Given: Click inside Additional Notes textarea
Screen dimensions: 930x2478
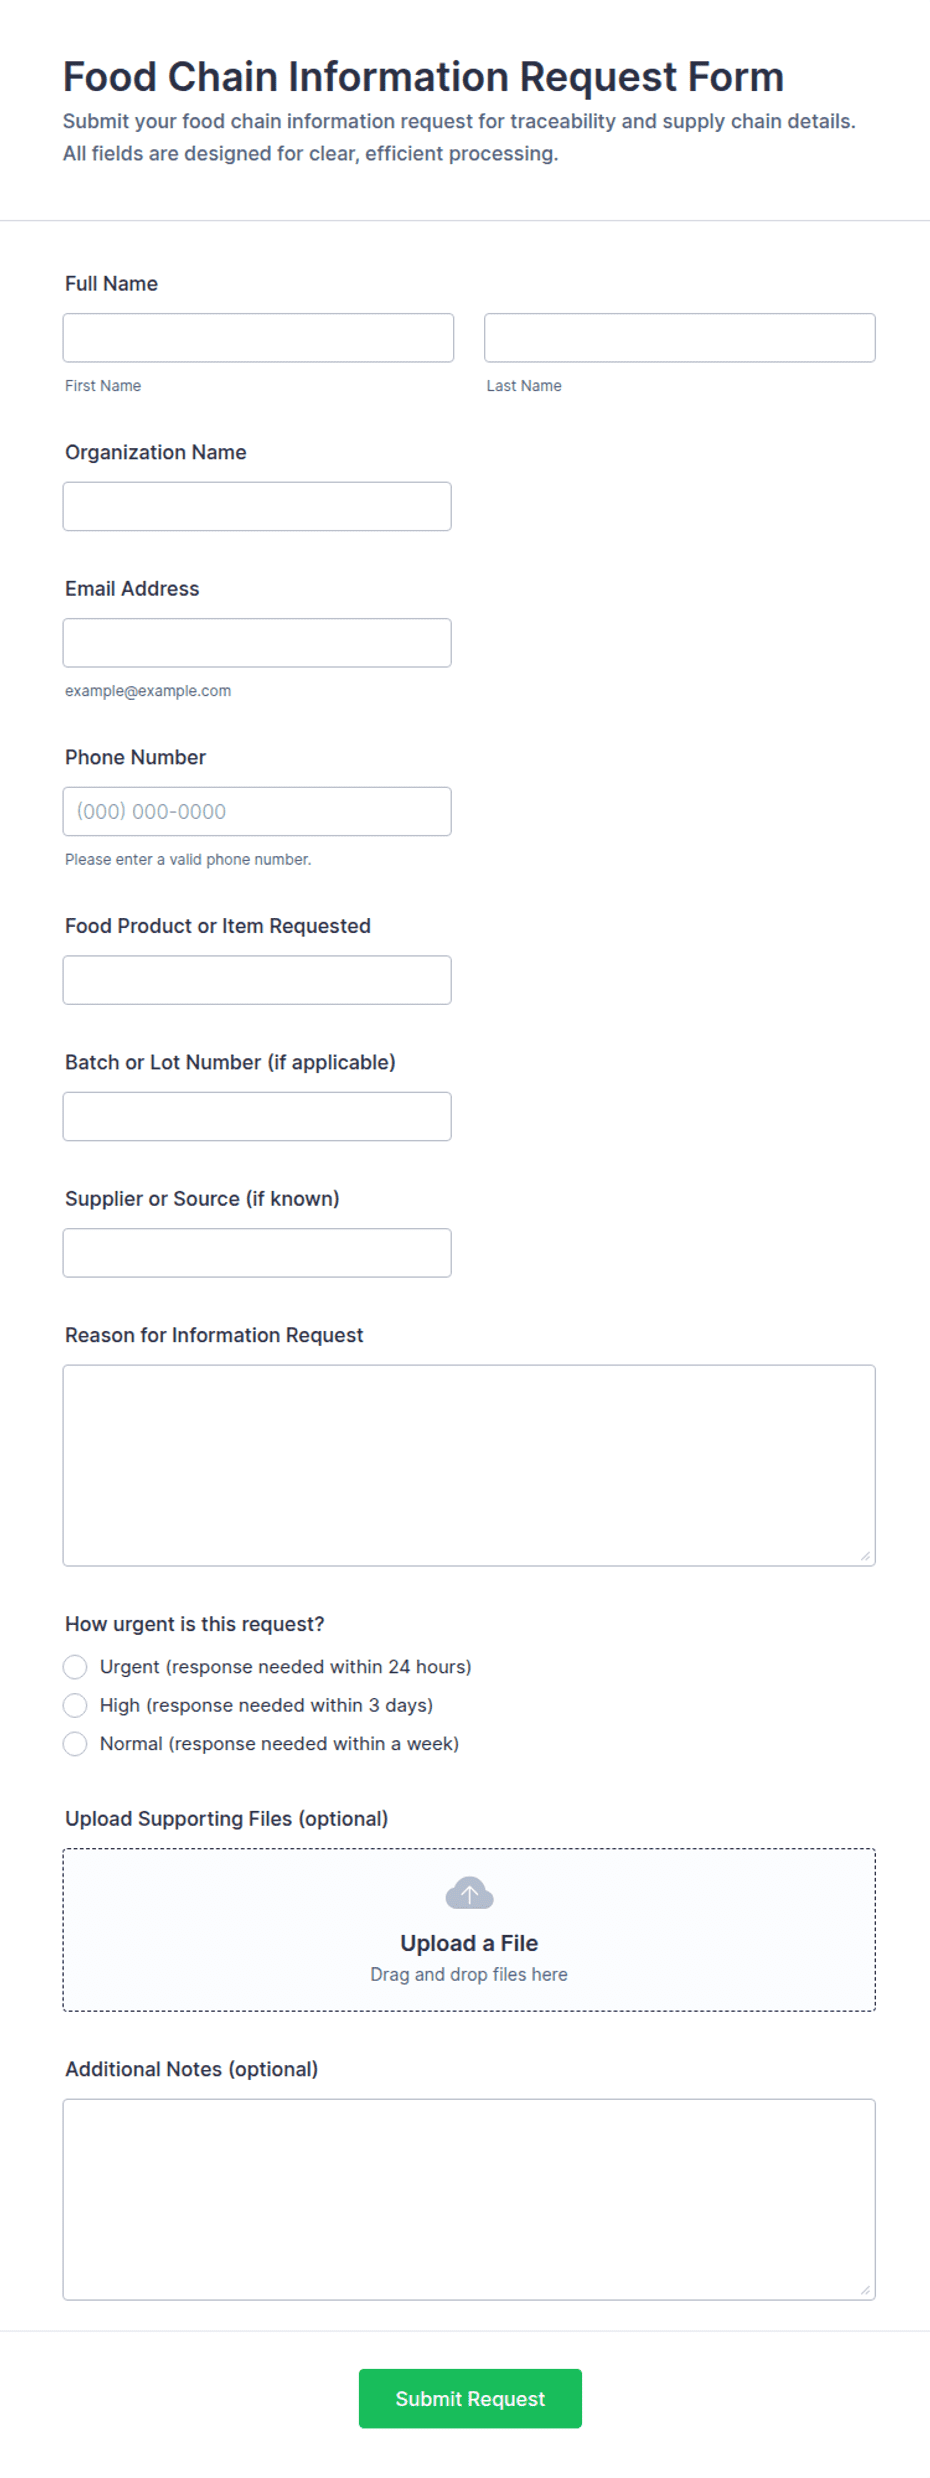Looking at the screenshot, I should click(469, 2199).
